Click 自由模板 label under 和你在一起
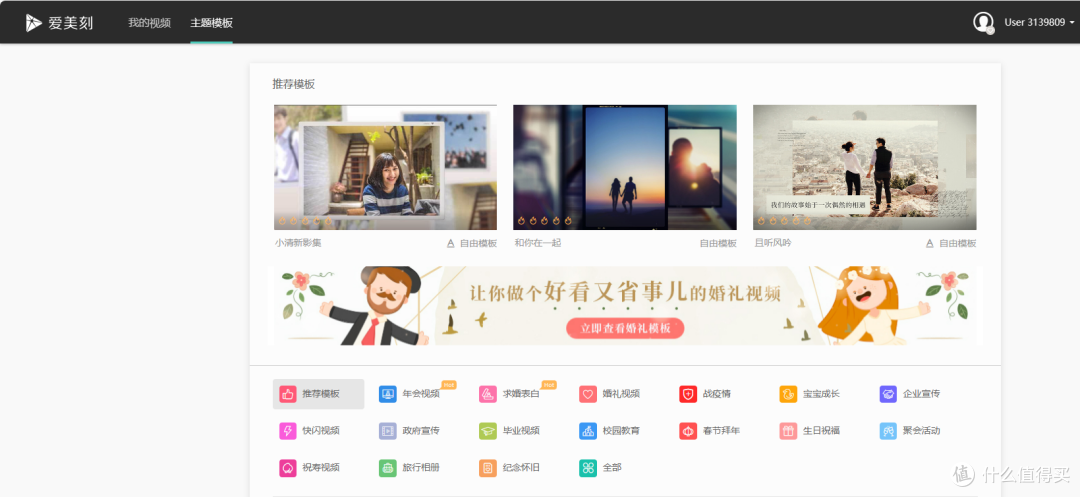The height and width of the screenshot is (497, 1080). (x=718, y=243)
